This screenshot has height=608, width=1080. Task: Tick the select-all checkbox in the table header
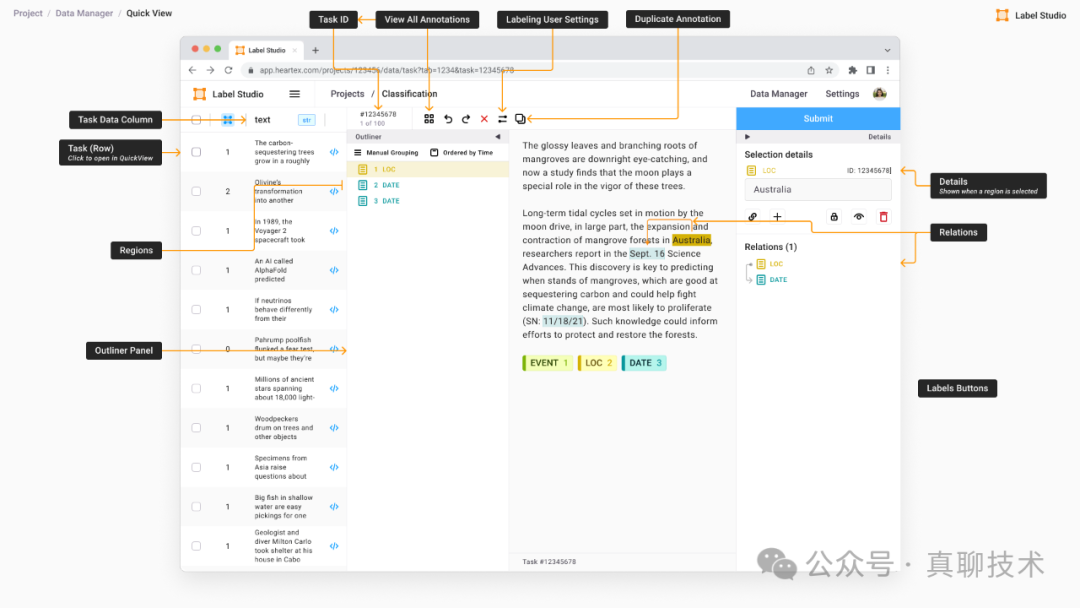click(196, 120)
